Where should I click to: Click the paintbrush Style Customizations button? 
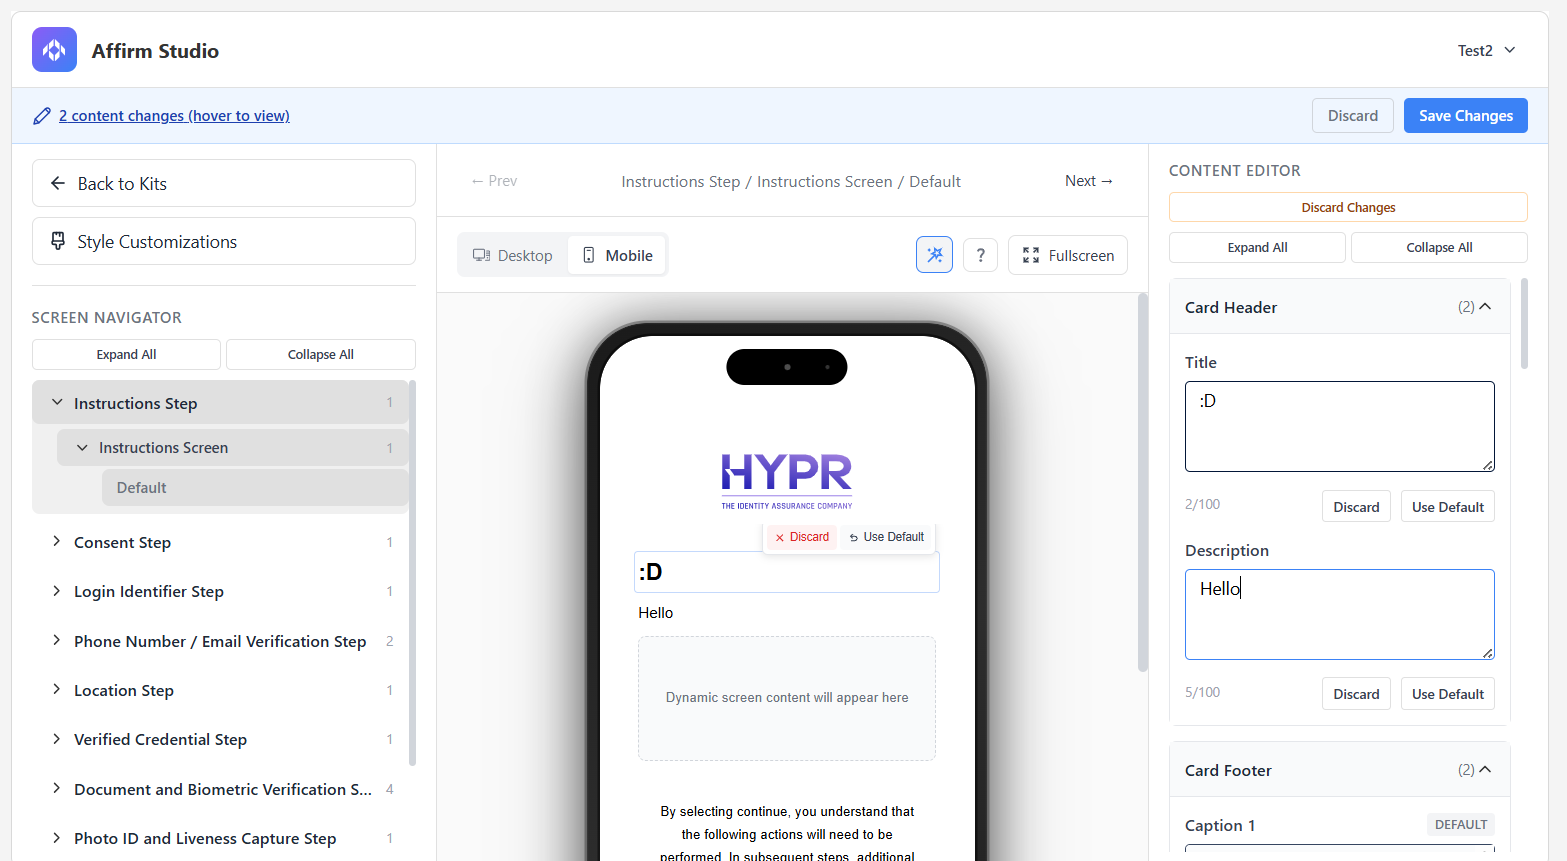pyautogui.click(x=223, y=241)
